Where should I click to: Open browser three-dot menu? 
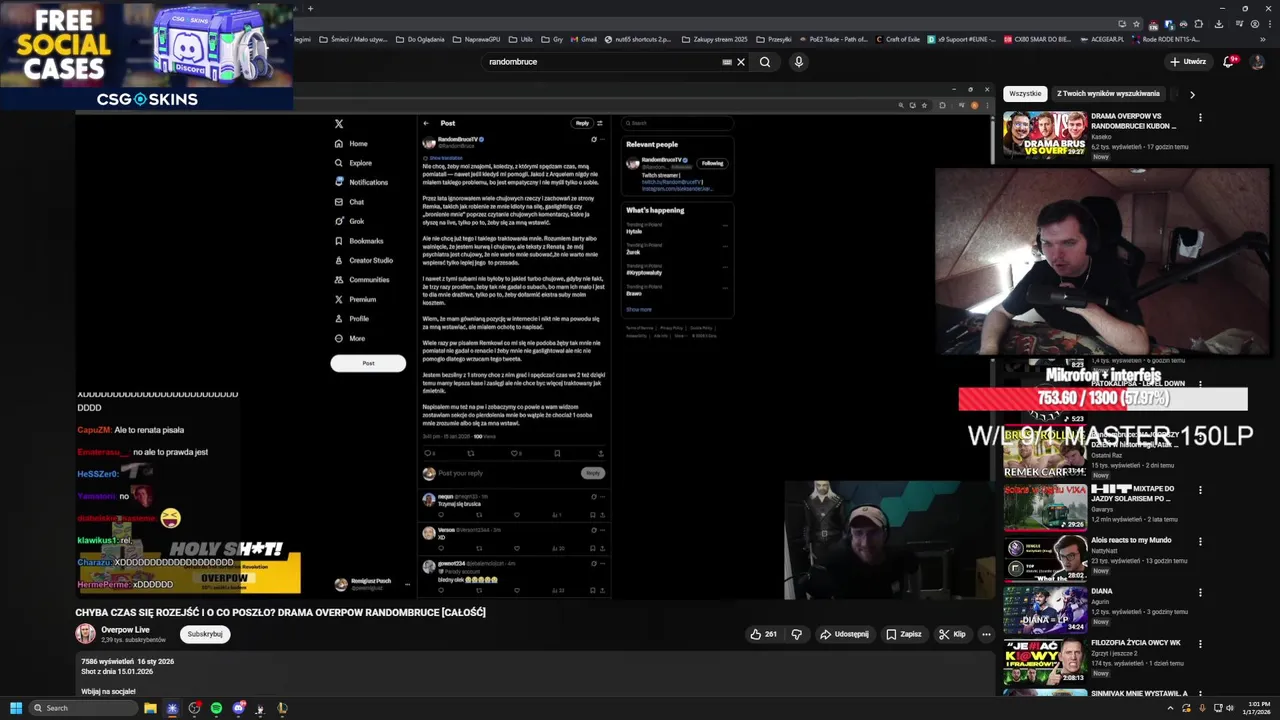1268,24
